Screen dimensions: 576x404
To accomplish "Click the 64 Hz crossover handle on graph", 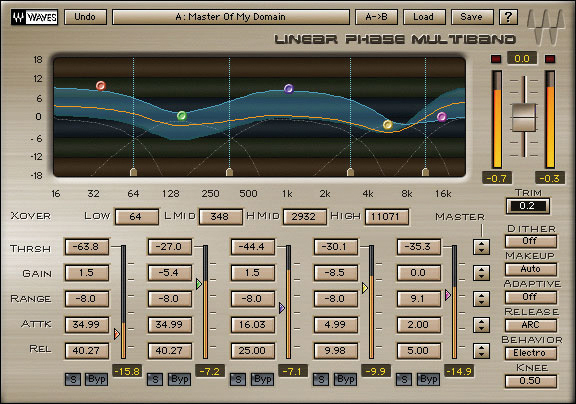I will [133, 172].
